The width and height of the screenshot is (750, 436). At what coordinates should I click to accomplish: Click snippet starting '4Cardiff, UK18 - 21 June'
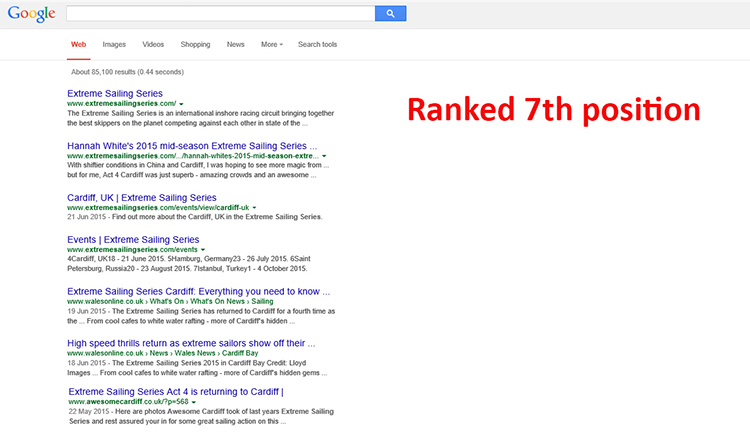188,264
